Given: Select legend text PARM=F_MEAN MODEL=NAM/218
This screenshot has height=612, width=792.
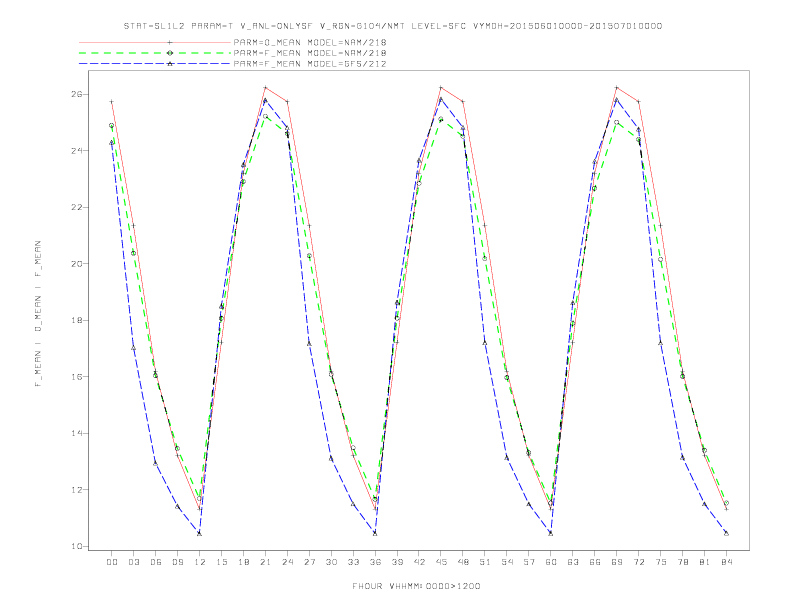Looking at the screenshot, I should click(310, 53).
